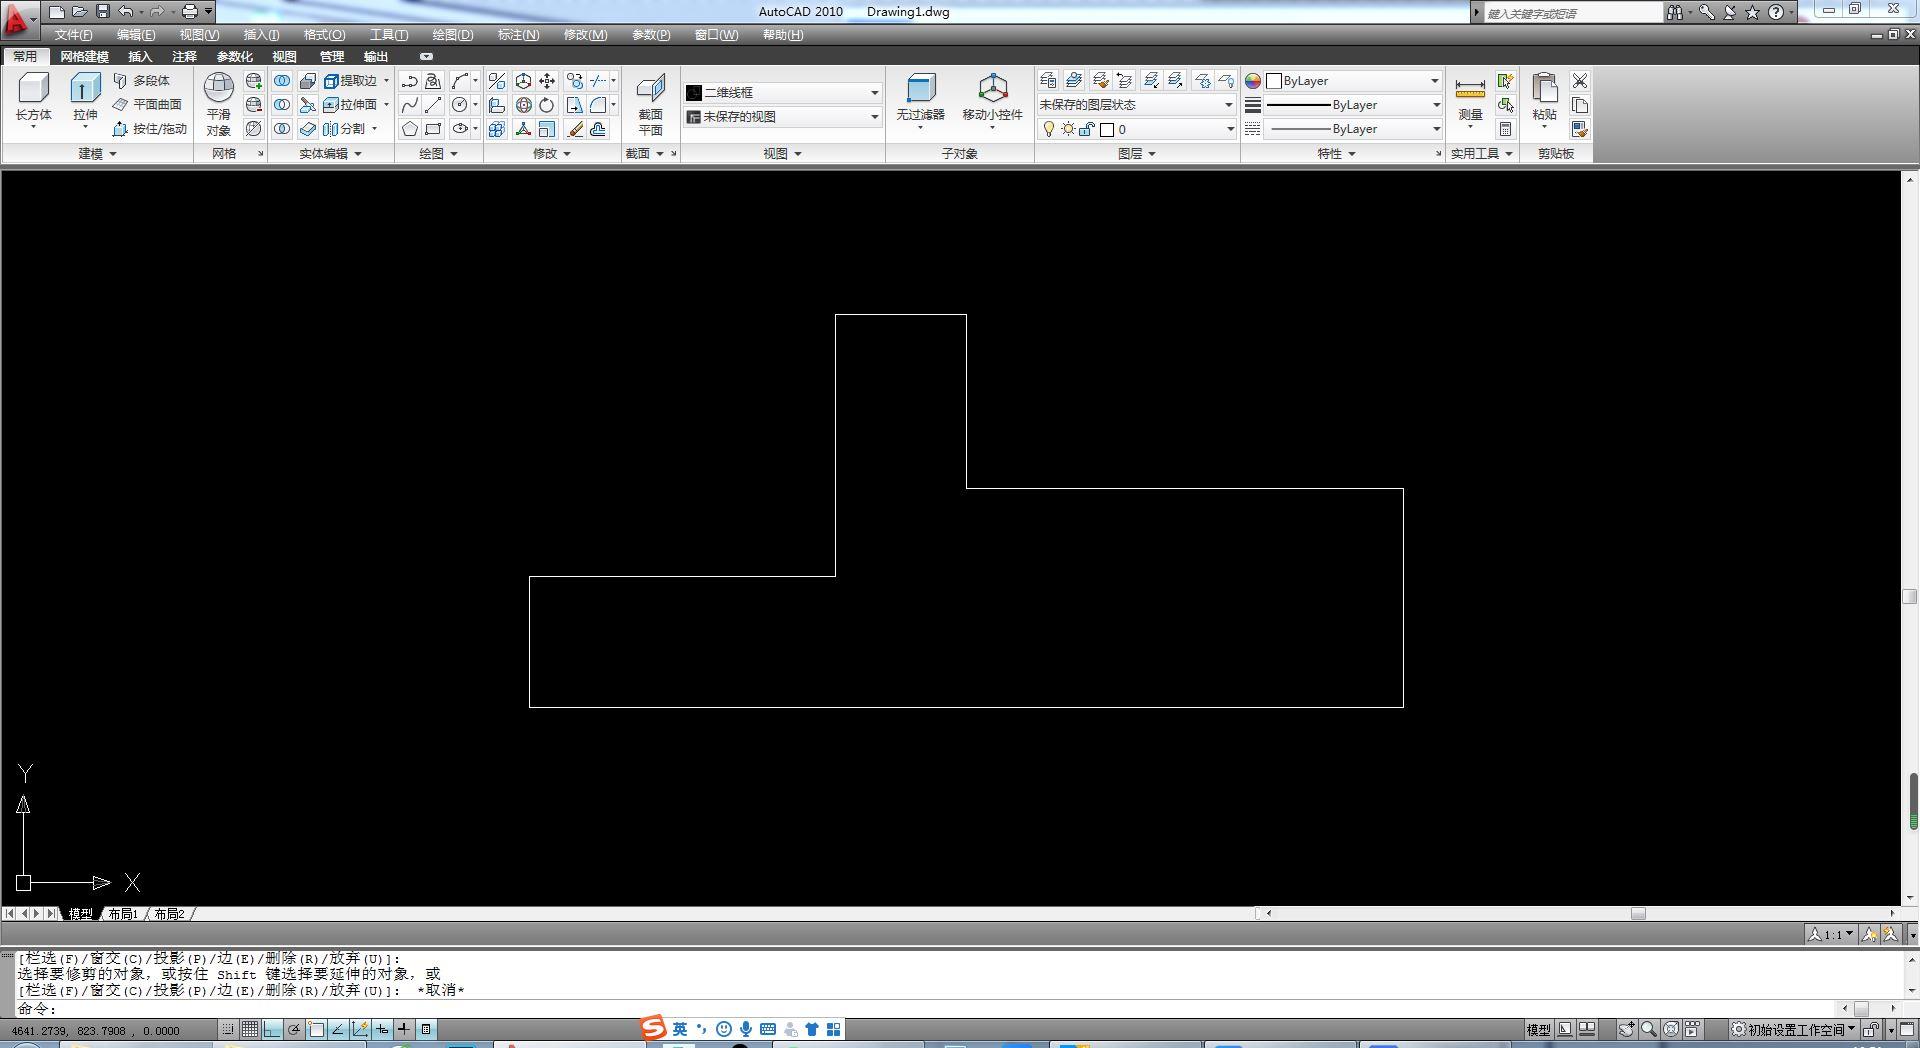Open Layer Properties manager icon

click(x=1048, y=81)
